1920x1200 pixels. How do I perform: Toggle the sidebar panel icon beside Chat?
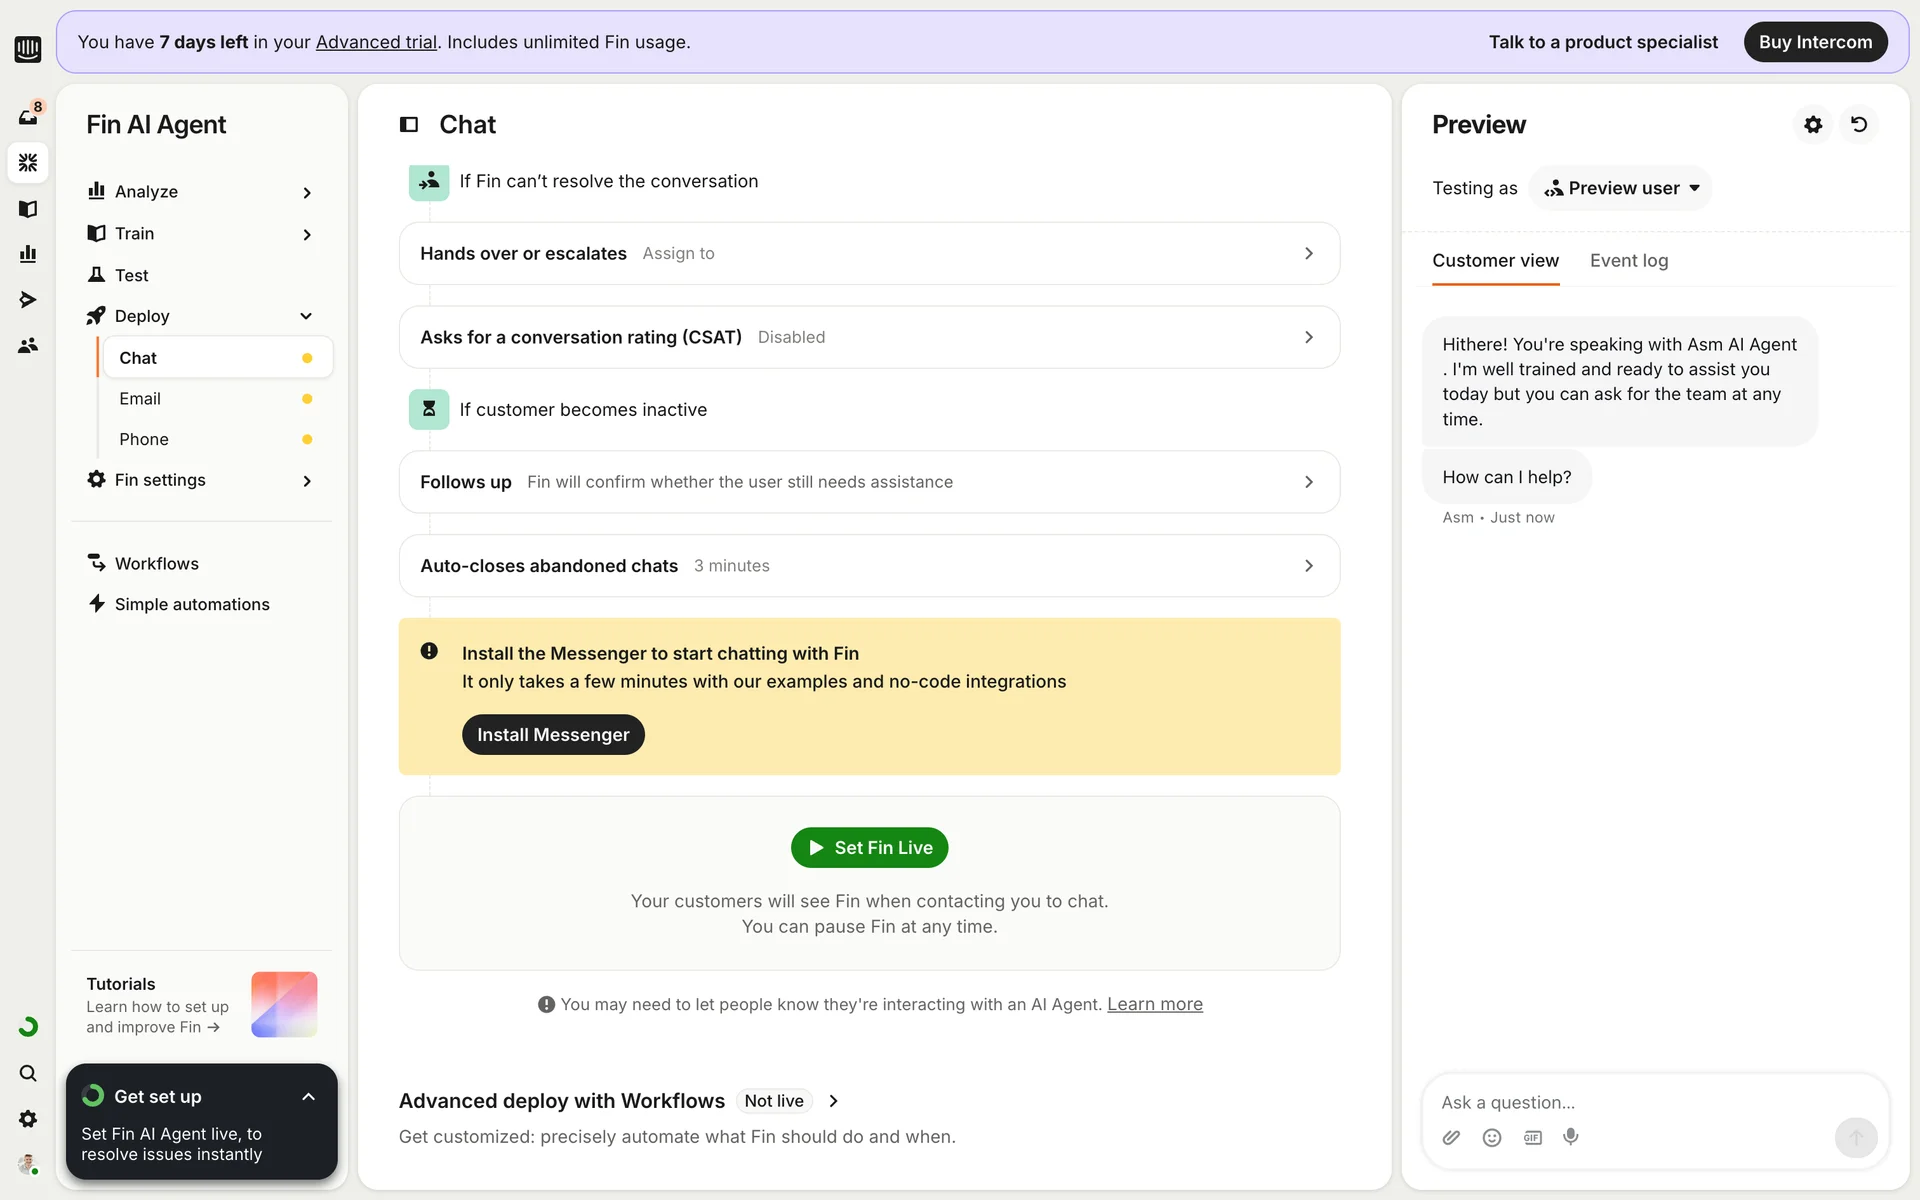[x=409, y=124]
